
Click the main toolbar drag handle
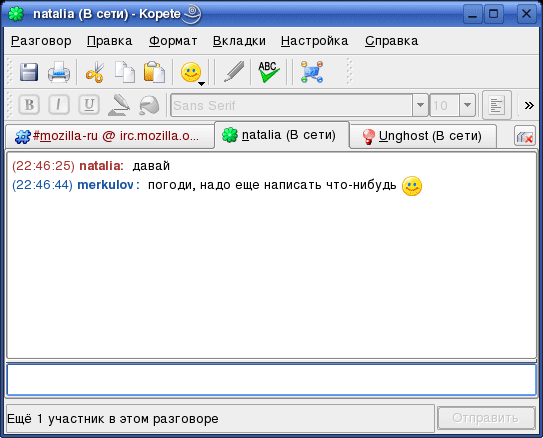coord(9,72)
